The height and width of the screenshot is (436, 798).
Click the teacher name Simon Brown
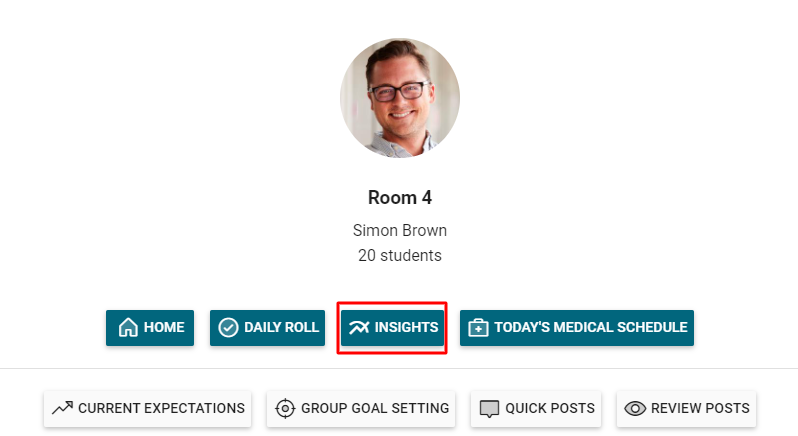pyautogui.click(x=399, y=231)
